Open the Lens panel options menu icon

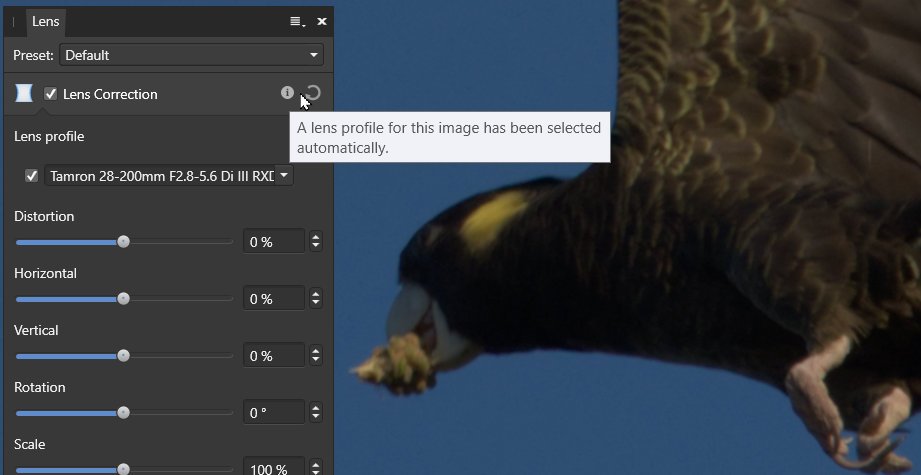[x=297, y=22]
